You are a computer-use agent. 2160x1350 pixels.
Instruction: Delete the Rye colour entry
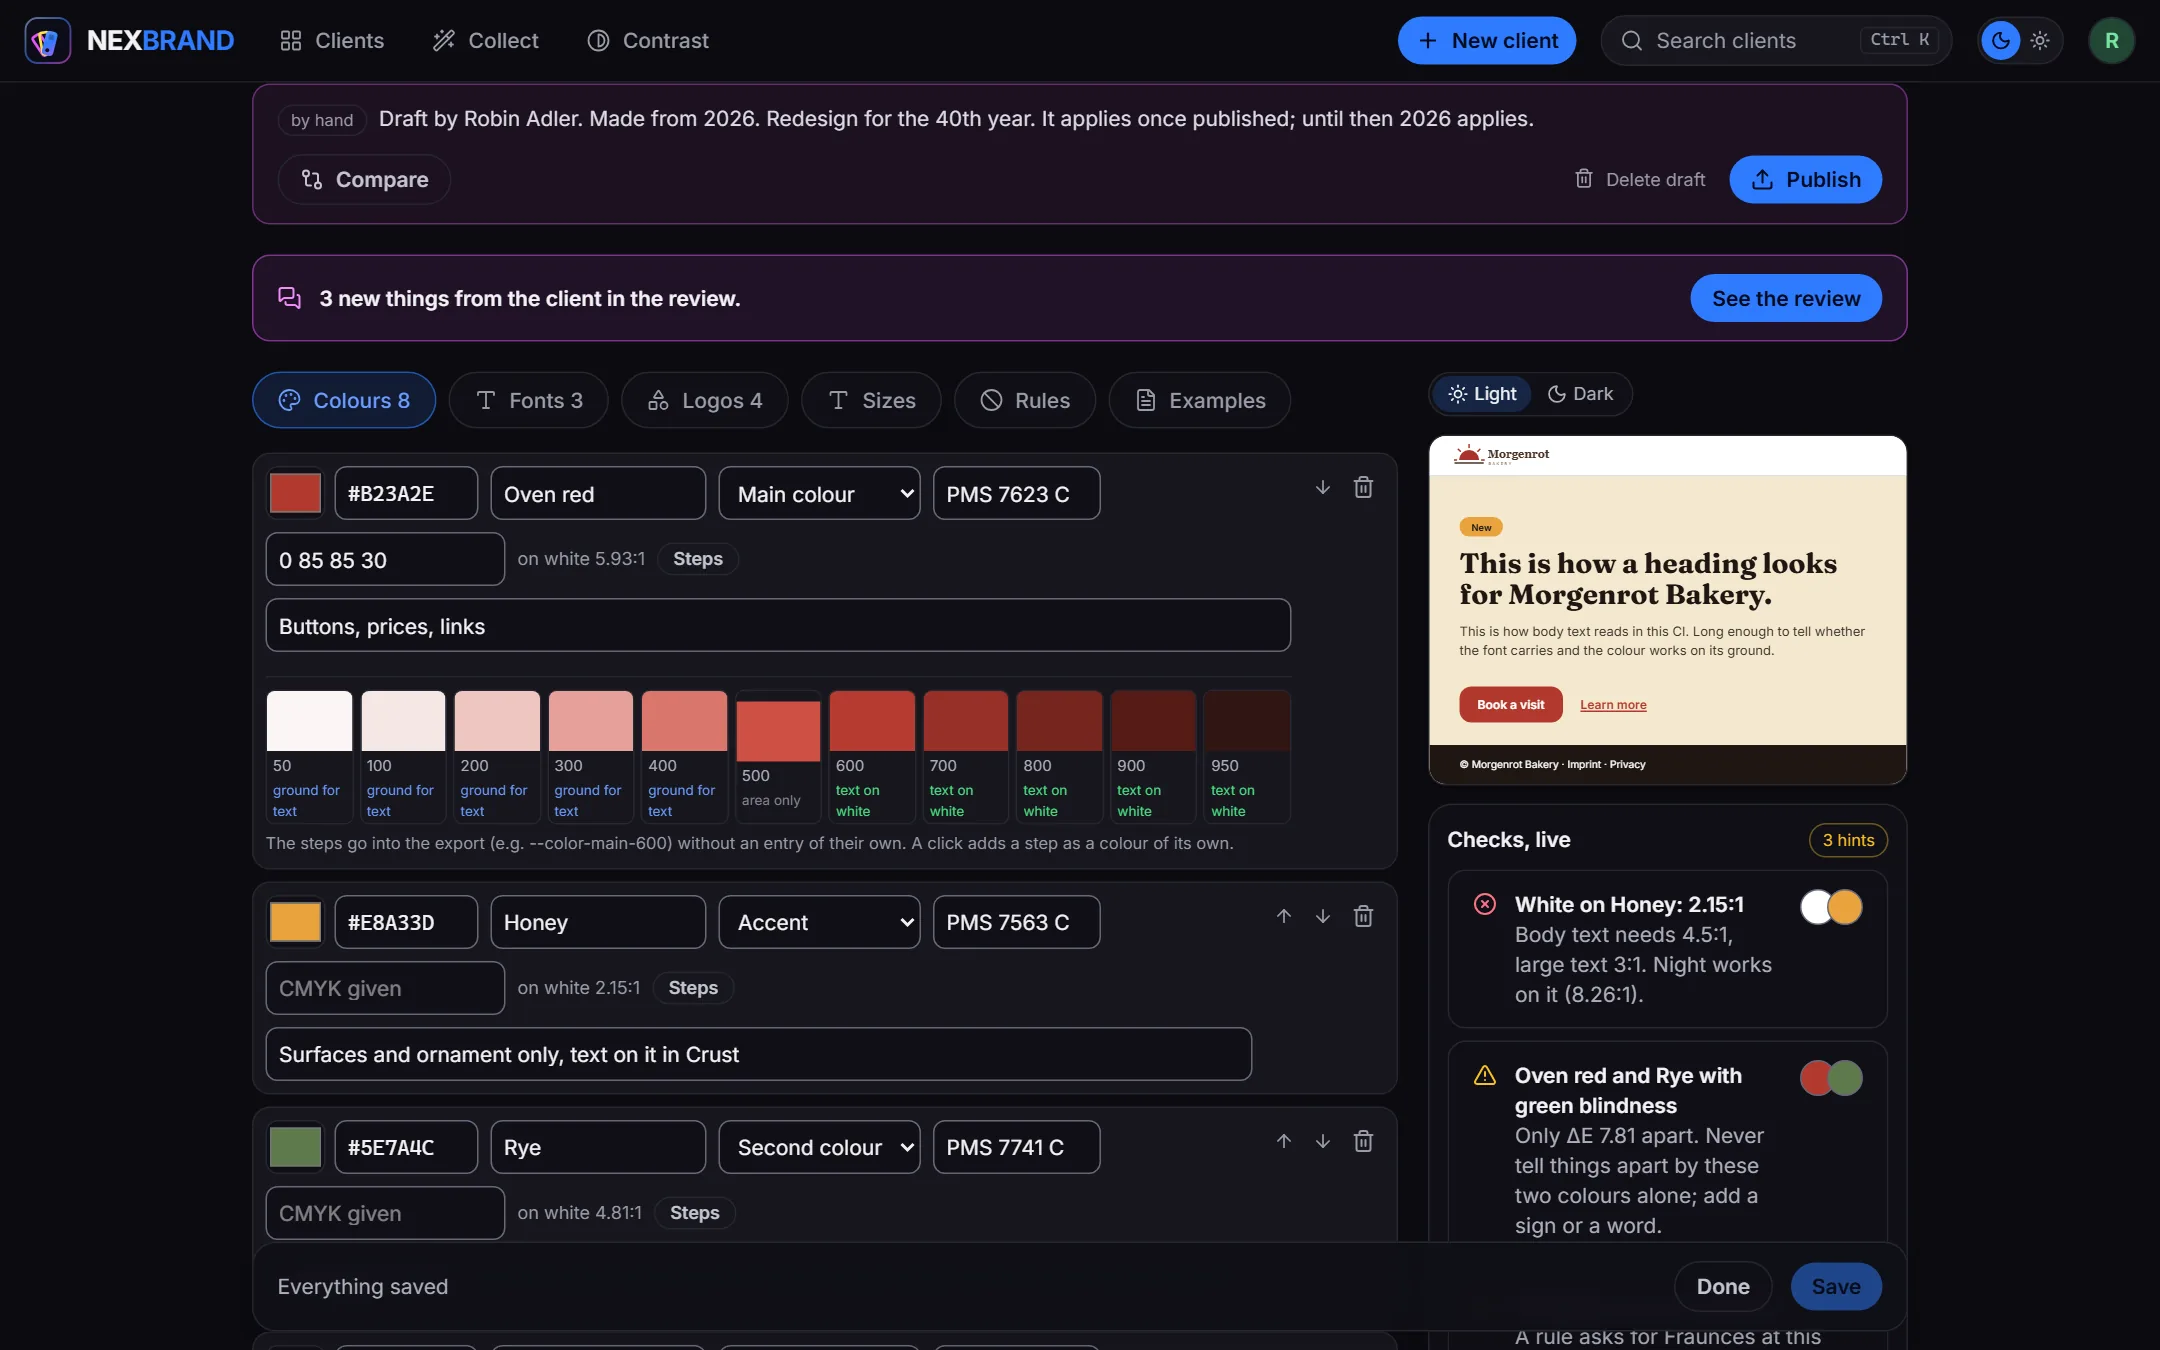point(1363,1142)
